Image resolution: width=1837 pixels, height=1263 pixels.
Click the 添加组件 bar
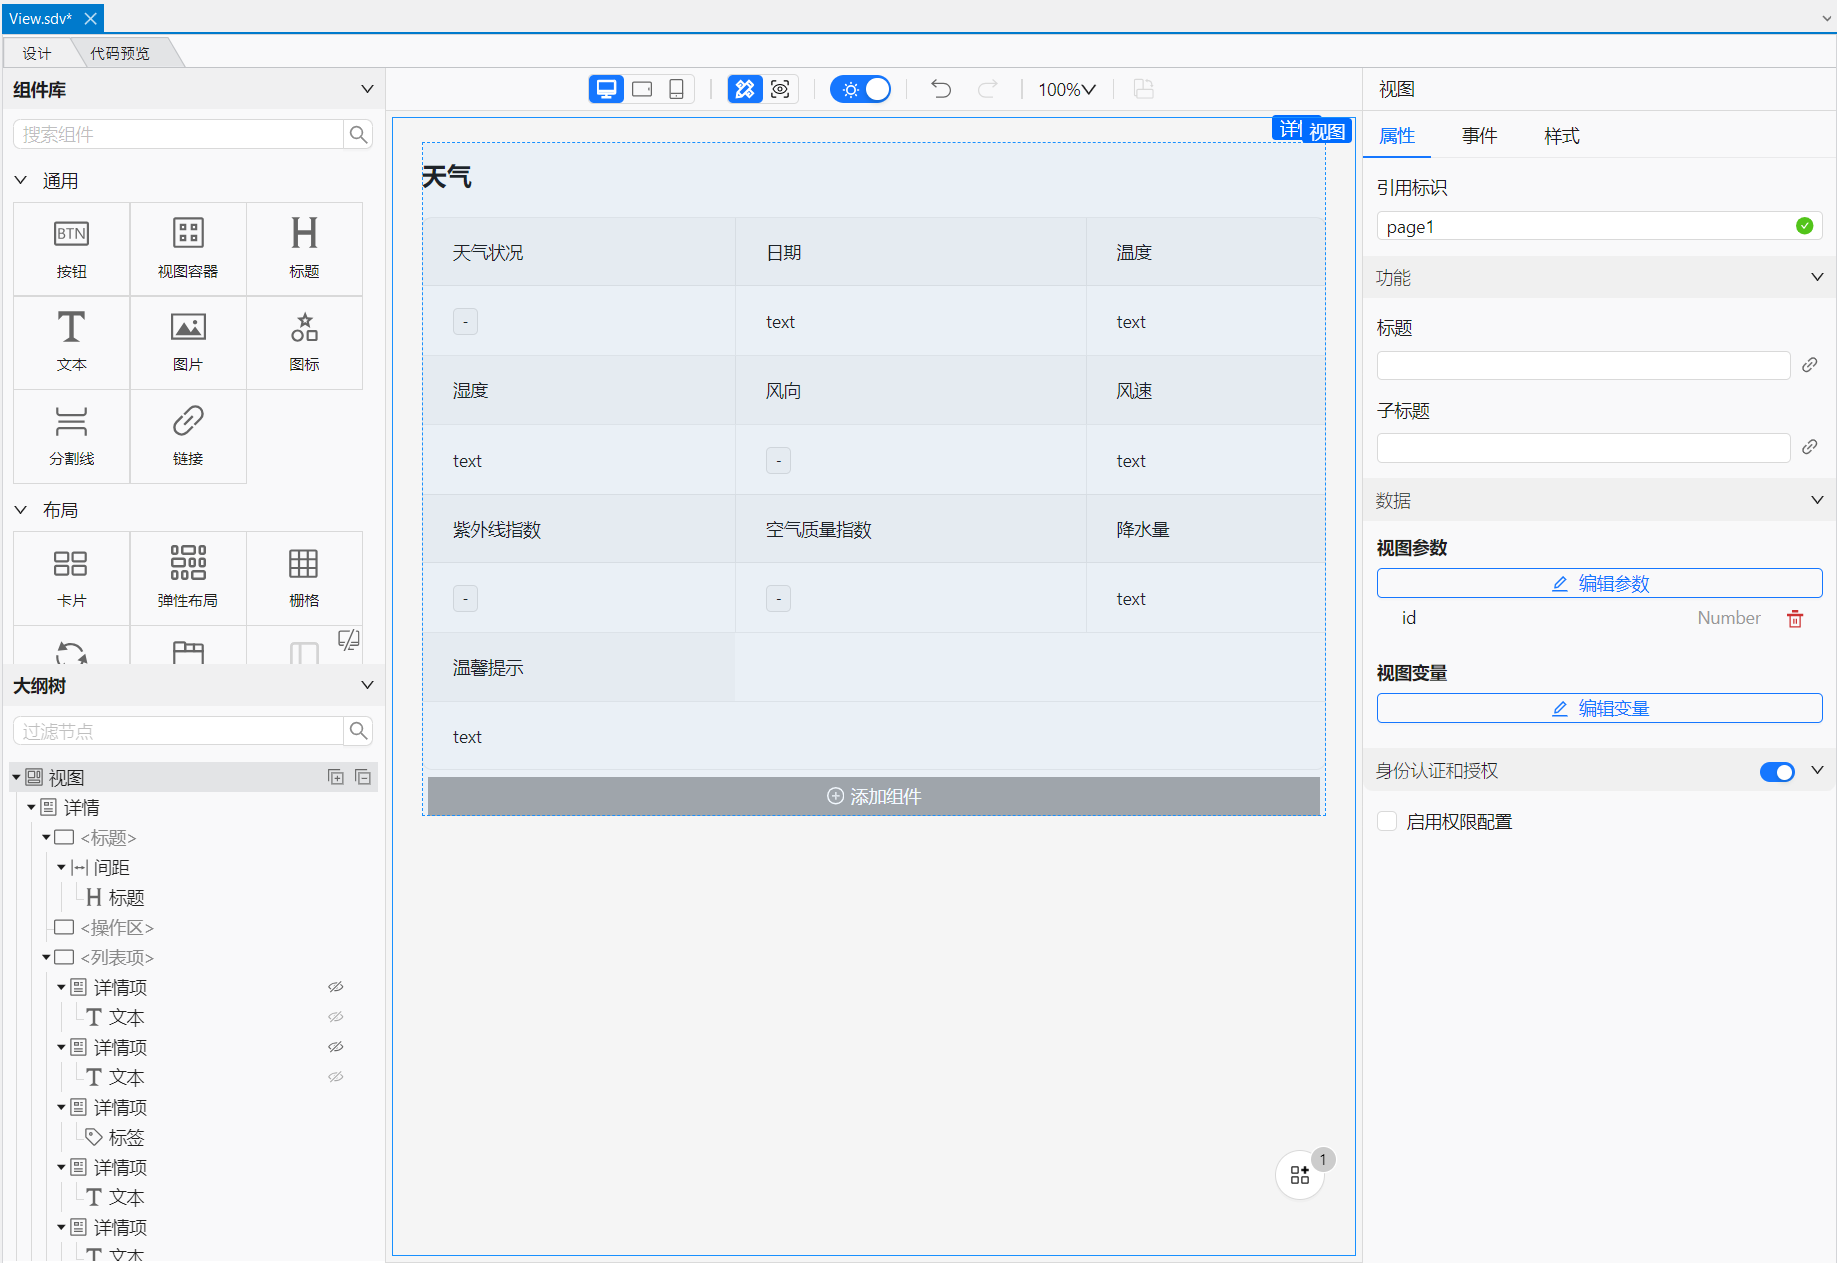[x=873, y=796]
